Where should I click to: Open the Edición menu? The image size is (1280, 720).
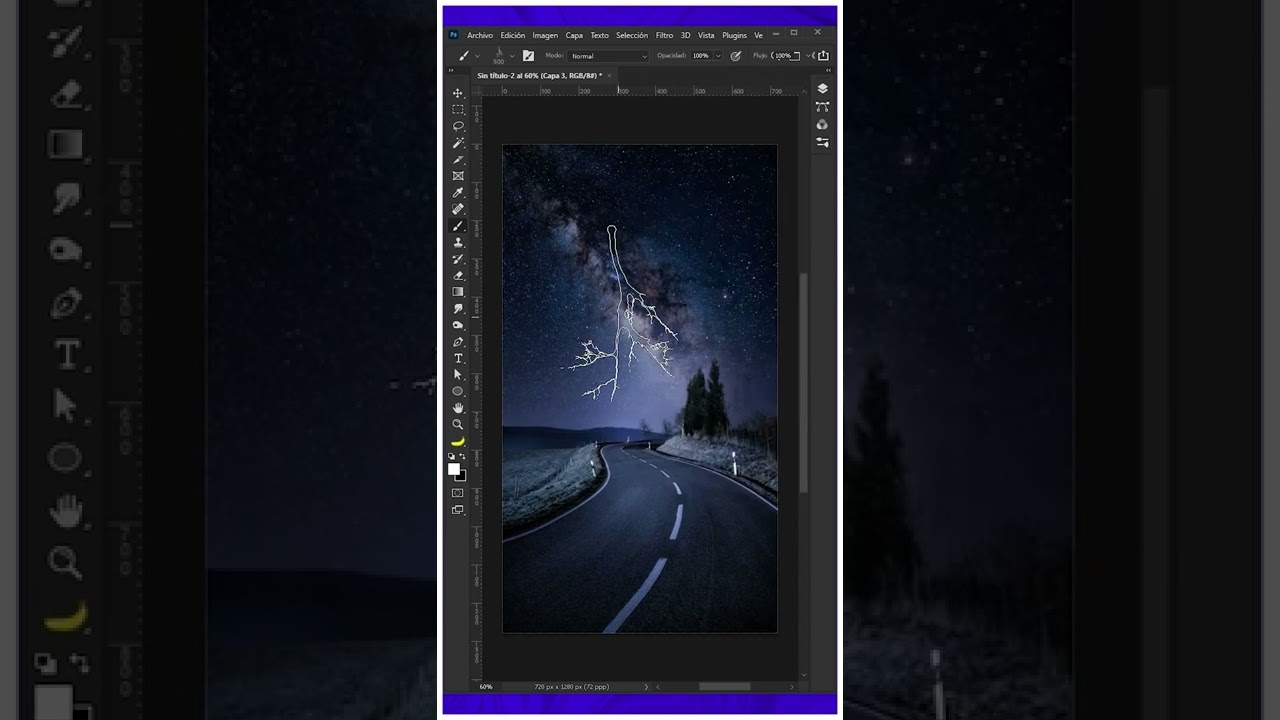(x=513, y=35)
